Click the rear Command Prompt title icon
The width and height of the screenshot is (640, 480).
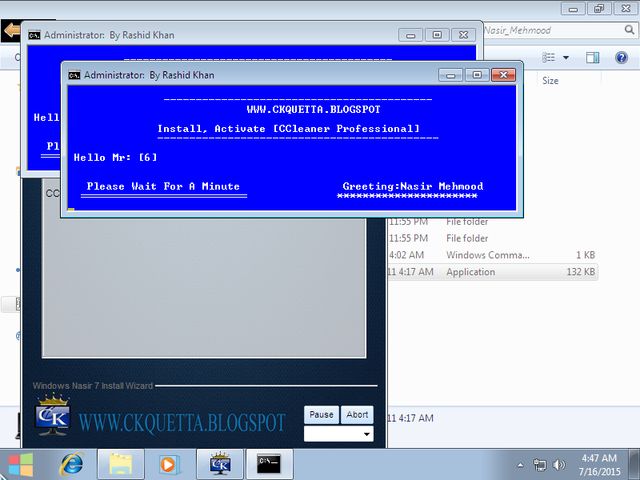point(34,35)
